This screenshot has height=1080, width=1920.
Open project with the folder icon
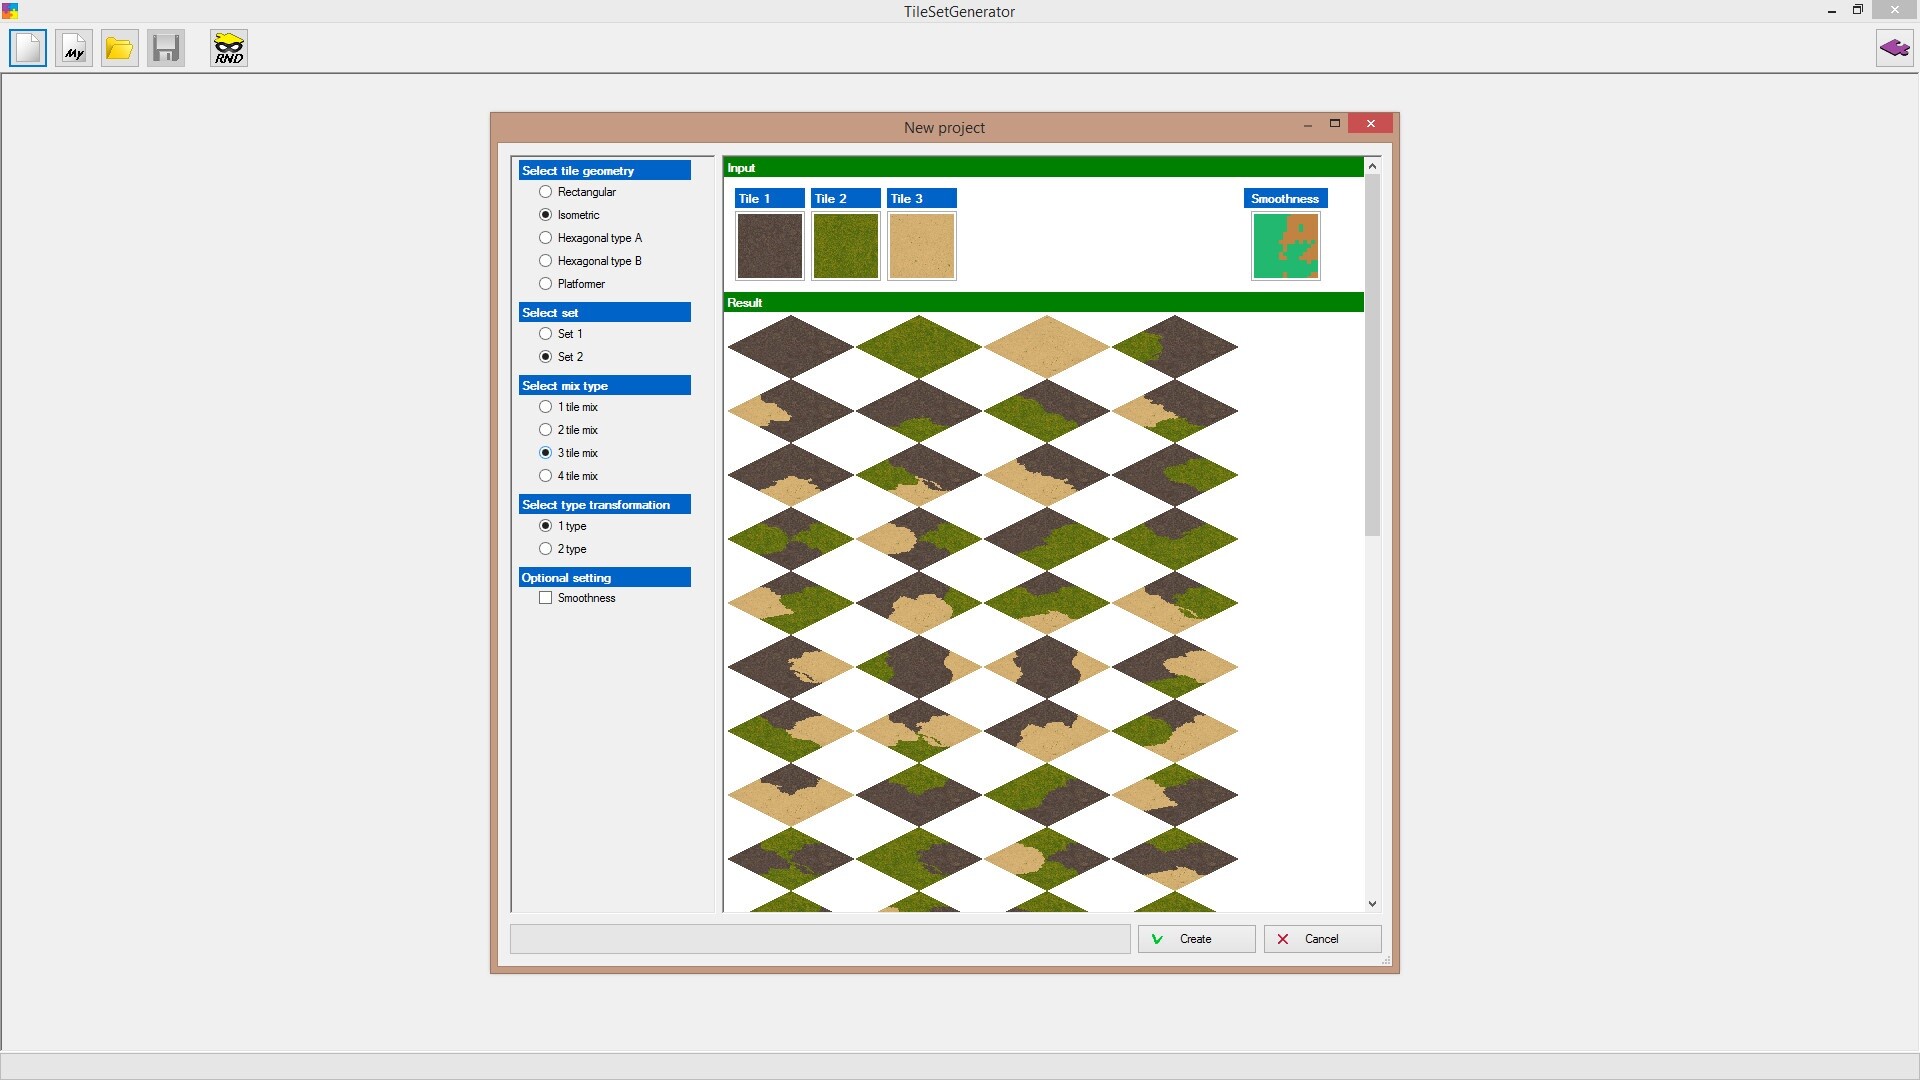point(120,48)
